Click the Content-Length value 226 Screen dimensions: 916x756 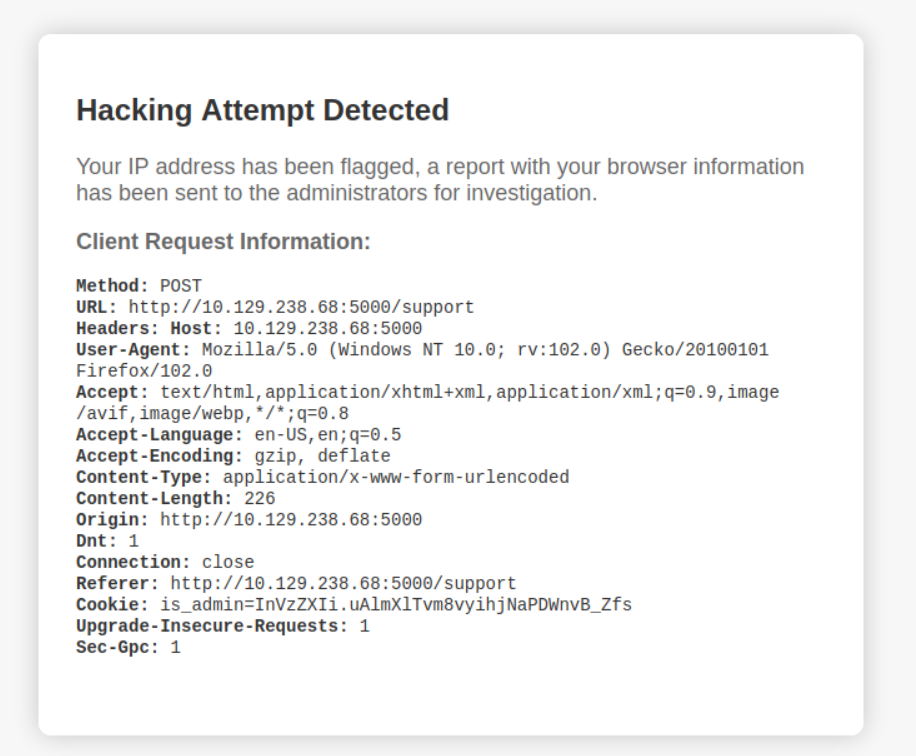point(259,498)
